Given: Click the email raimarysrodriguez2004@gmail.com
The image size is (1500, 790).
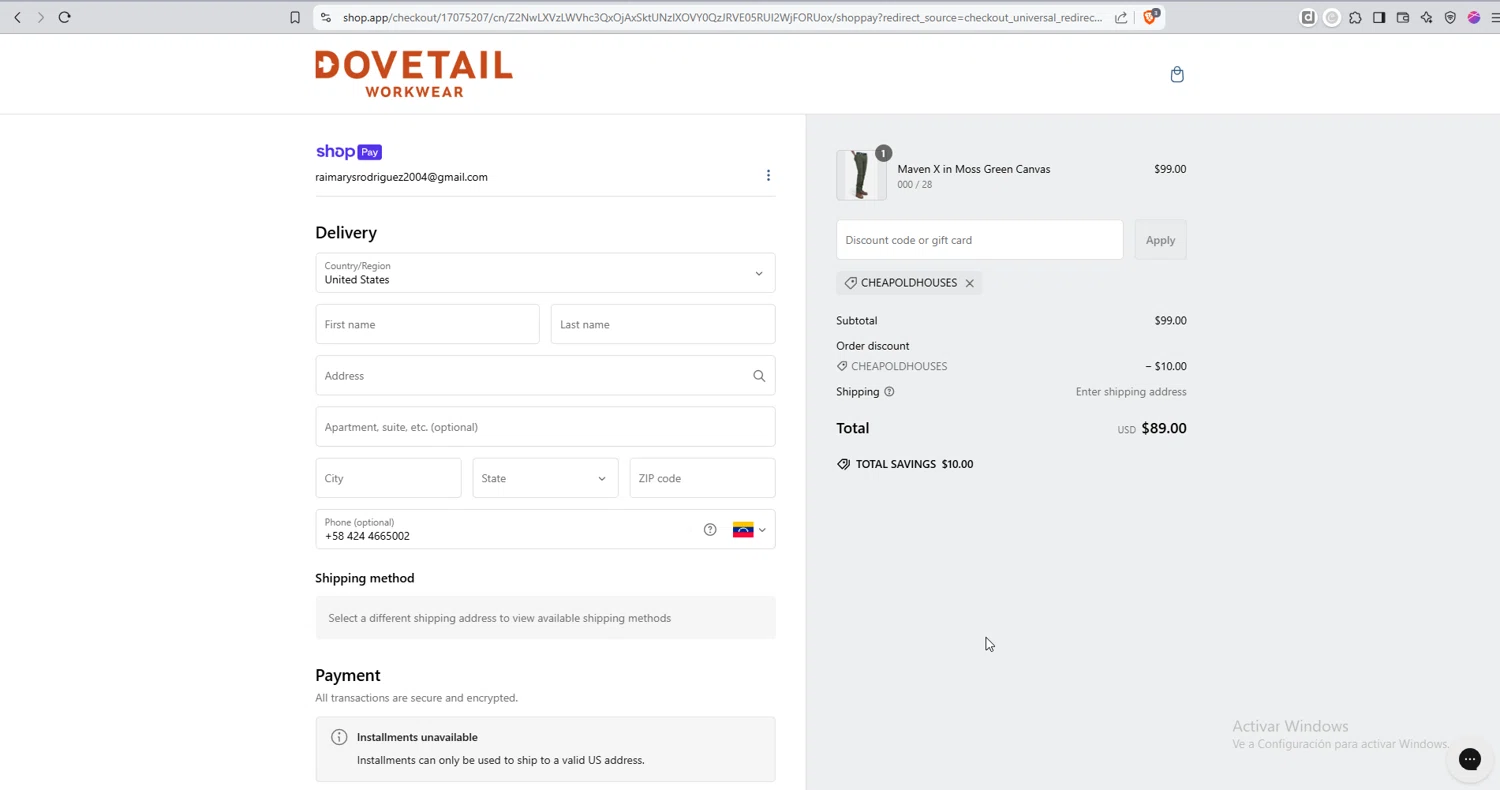Looking at the screenshot, I should click(401, 177).
